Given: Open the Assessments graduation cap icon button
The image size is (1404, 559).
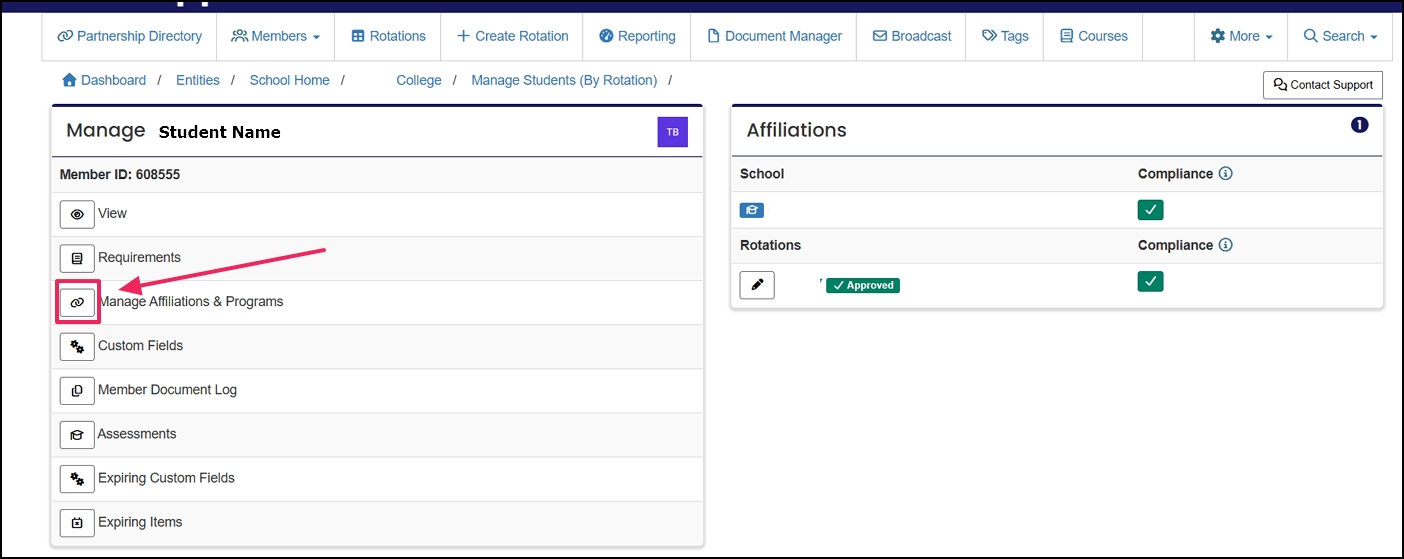Looking at the screenshot, I should pyautogui.click(x=77, y=434).
